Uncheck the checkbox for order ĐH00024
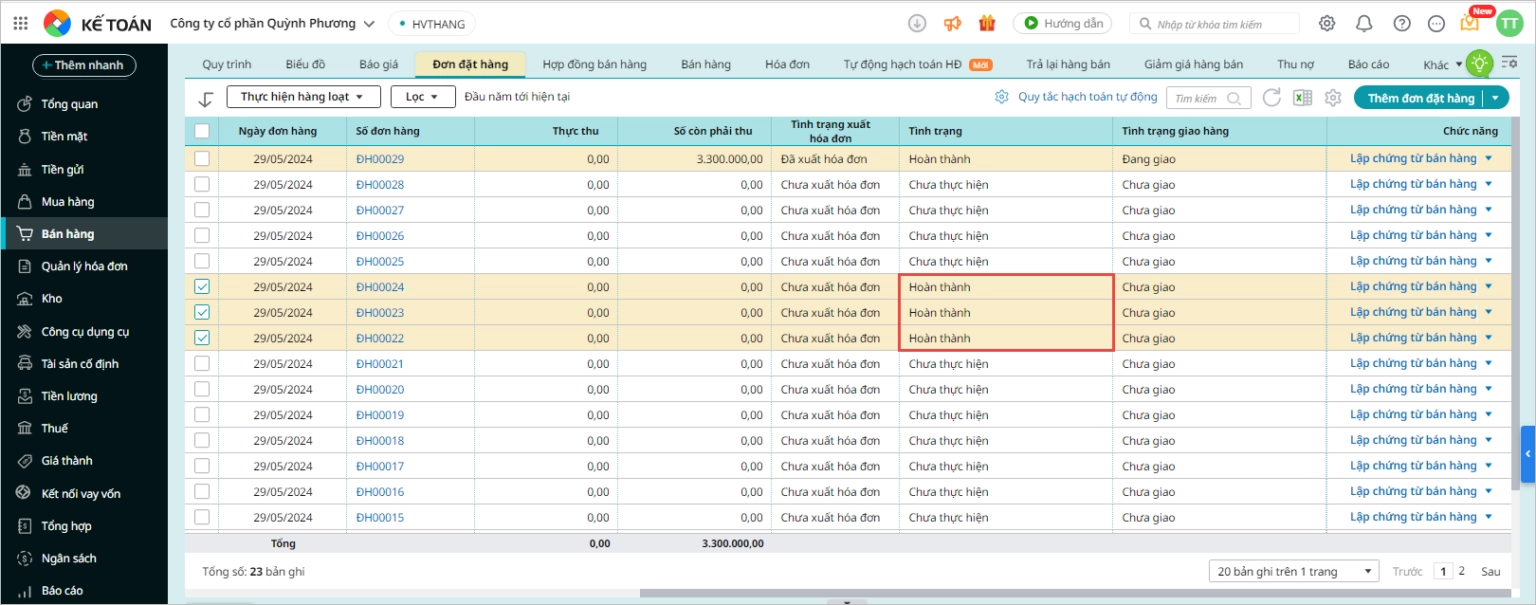The image size is (1536, 605). coord(202,287)
